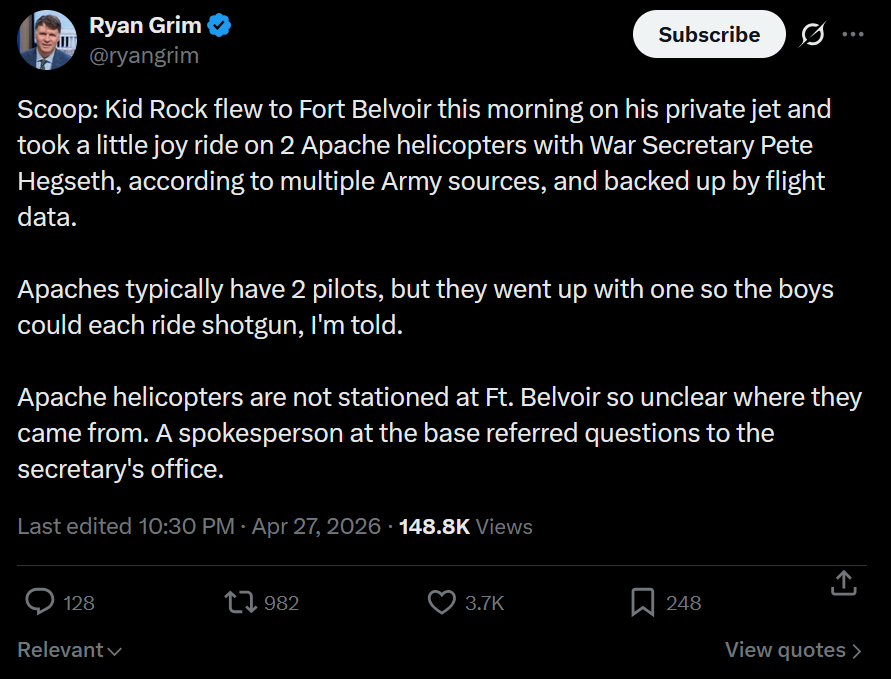Click the 3.7K likes count

(485, 603)
